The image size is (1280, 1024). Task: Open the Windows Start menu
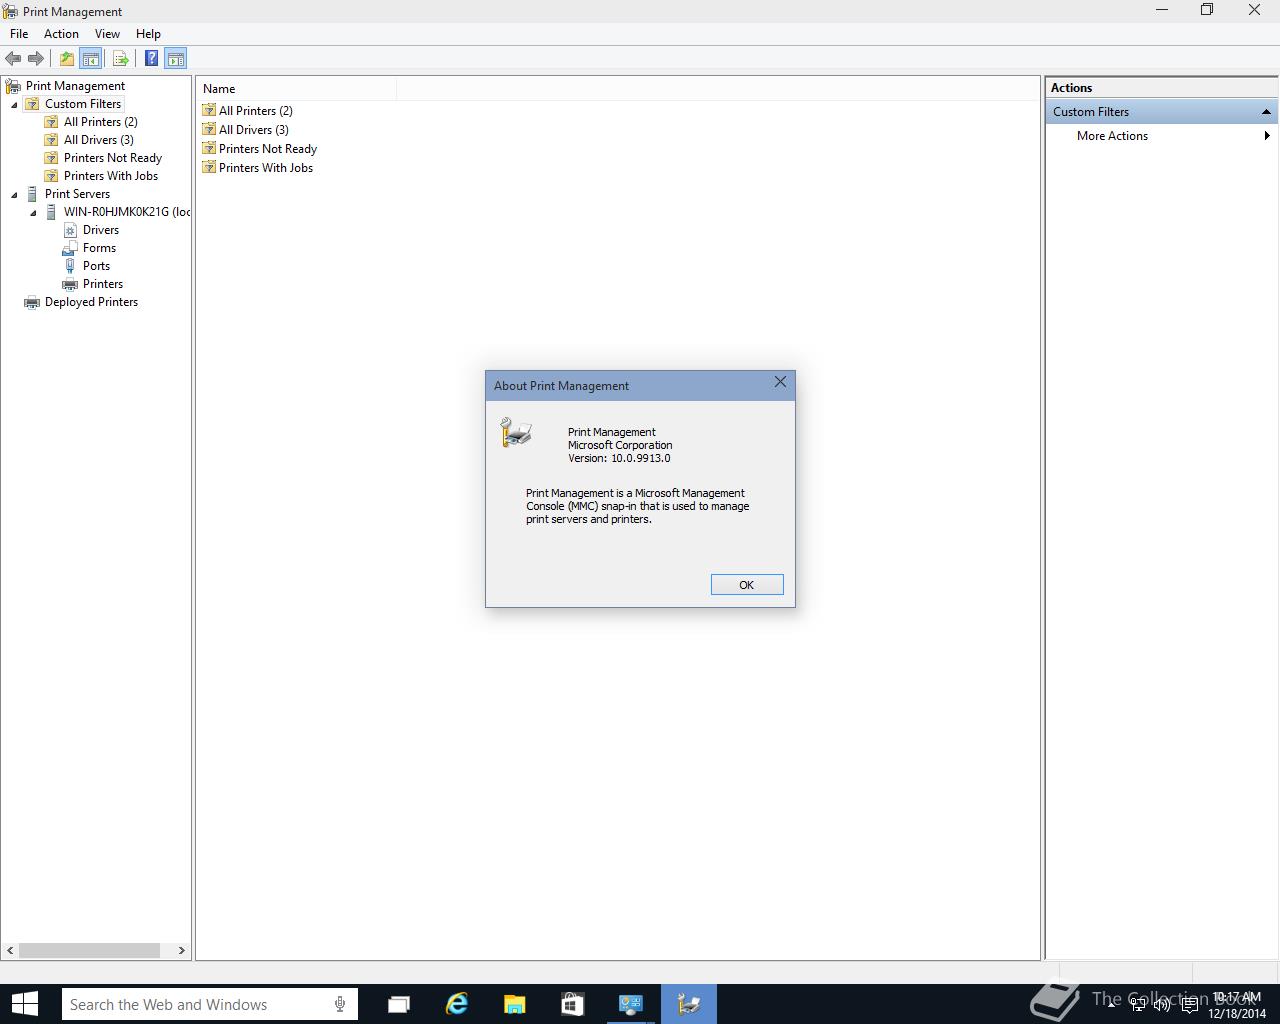point(24,1004)
